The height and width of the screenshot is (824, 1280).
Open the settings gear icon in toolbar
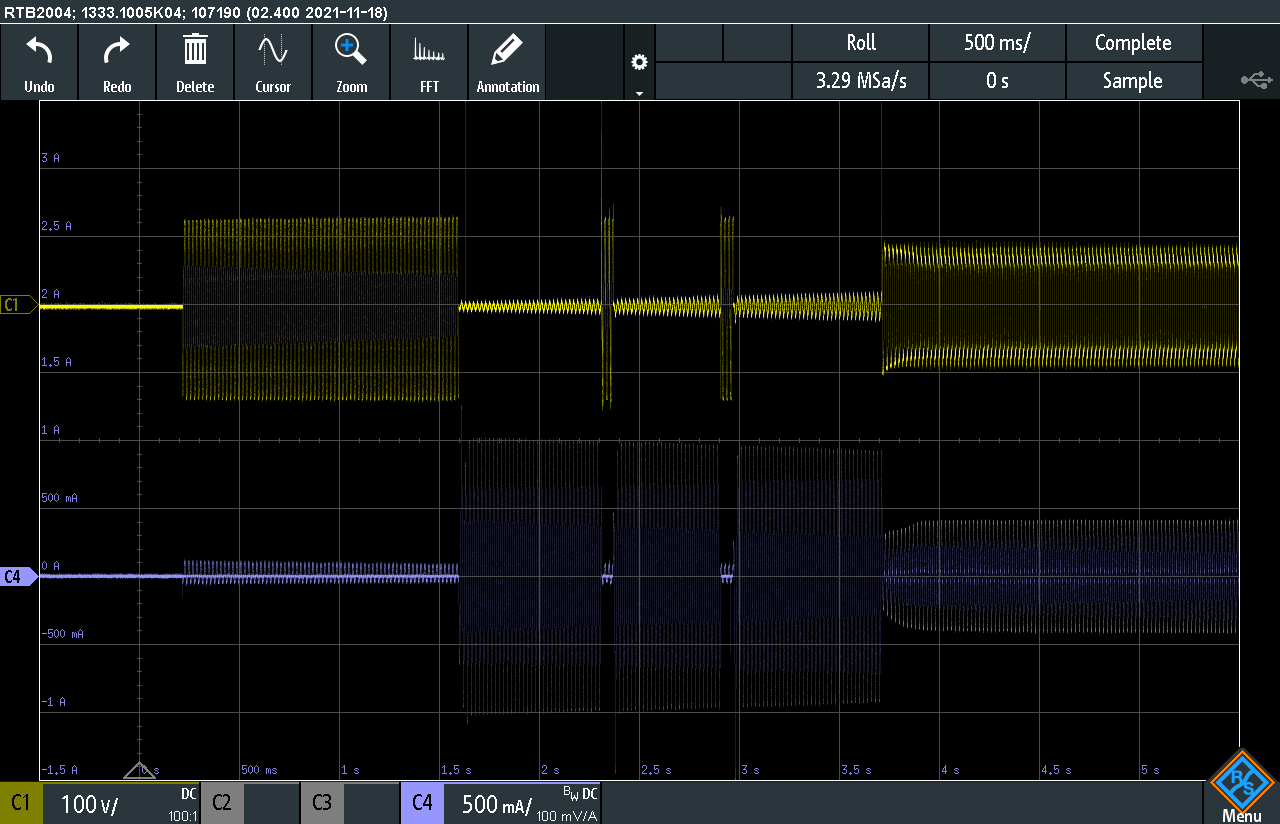[639, 63]
